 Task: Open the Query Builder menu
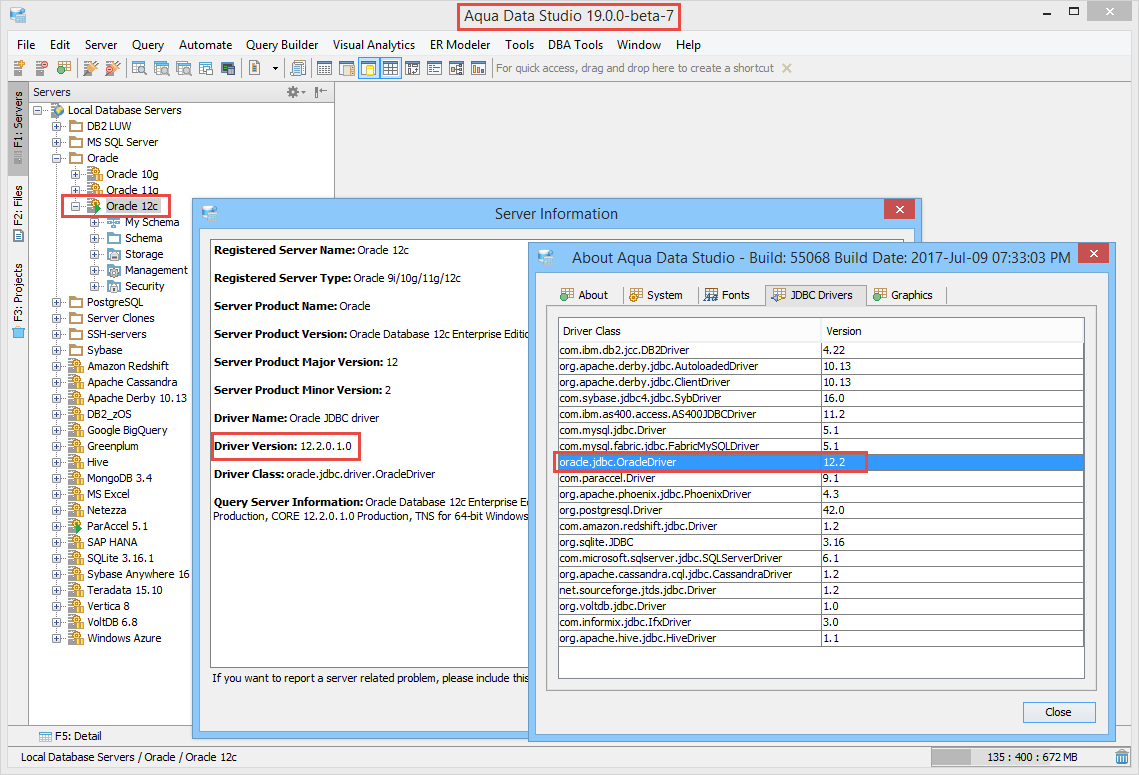[282, 45]
